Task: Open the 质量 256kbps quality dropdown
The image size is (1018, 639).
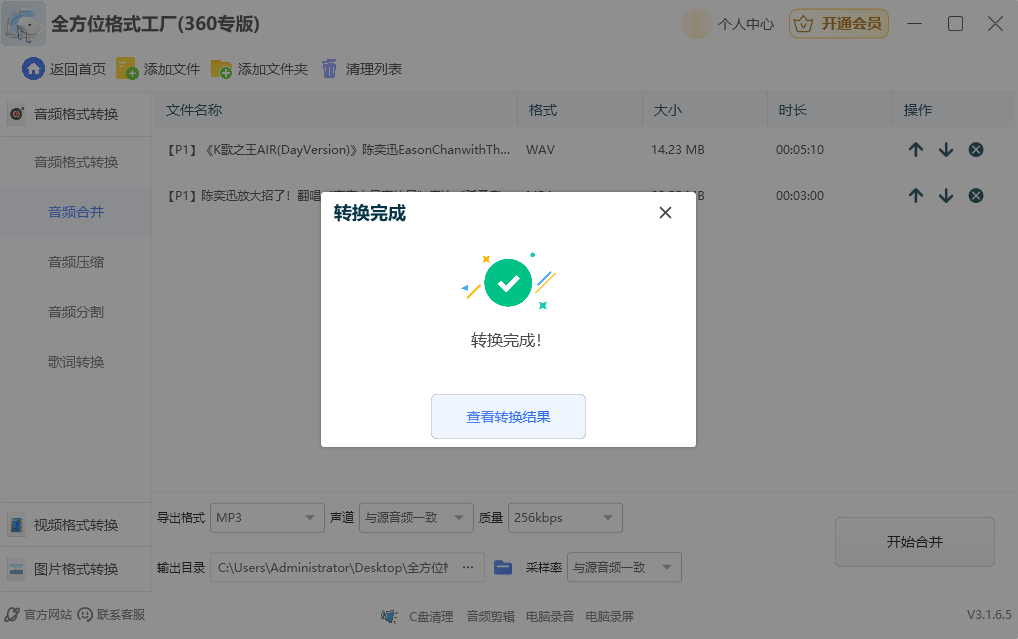Action: tap(565, 517)
